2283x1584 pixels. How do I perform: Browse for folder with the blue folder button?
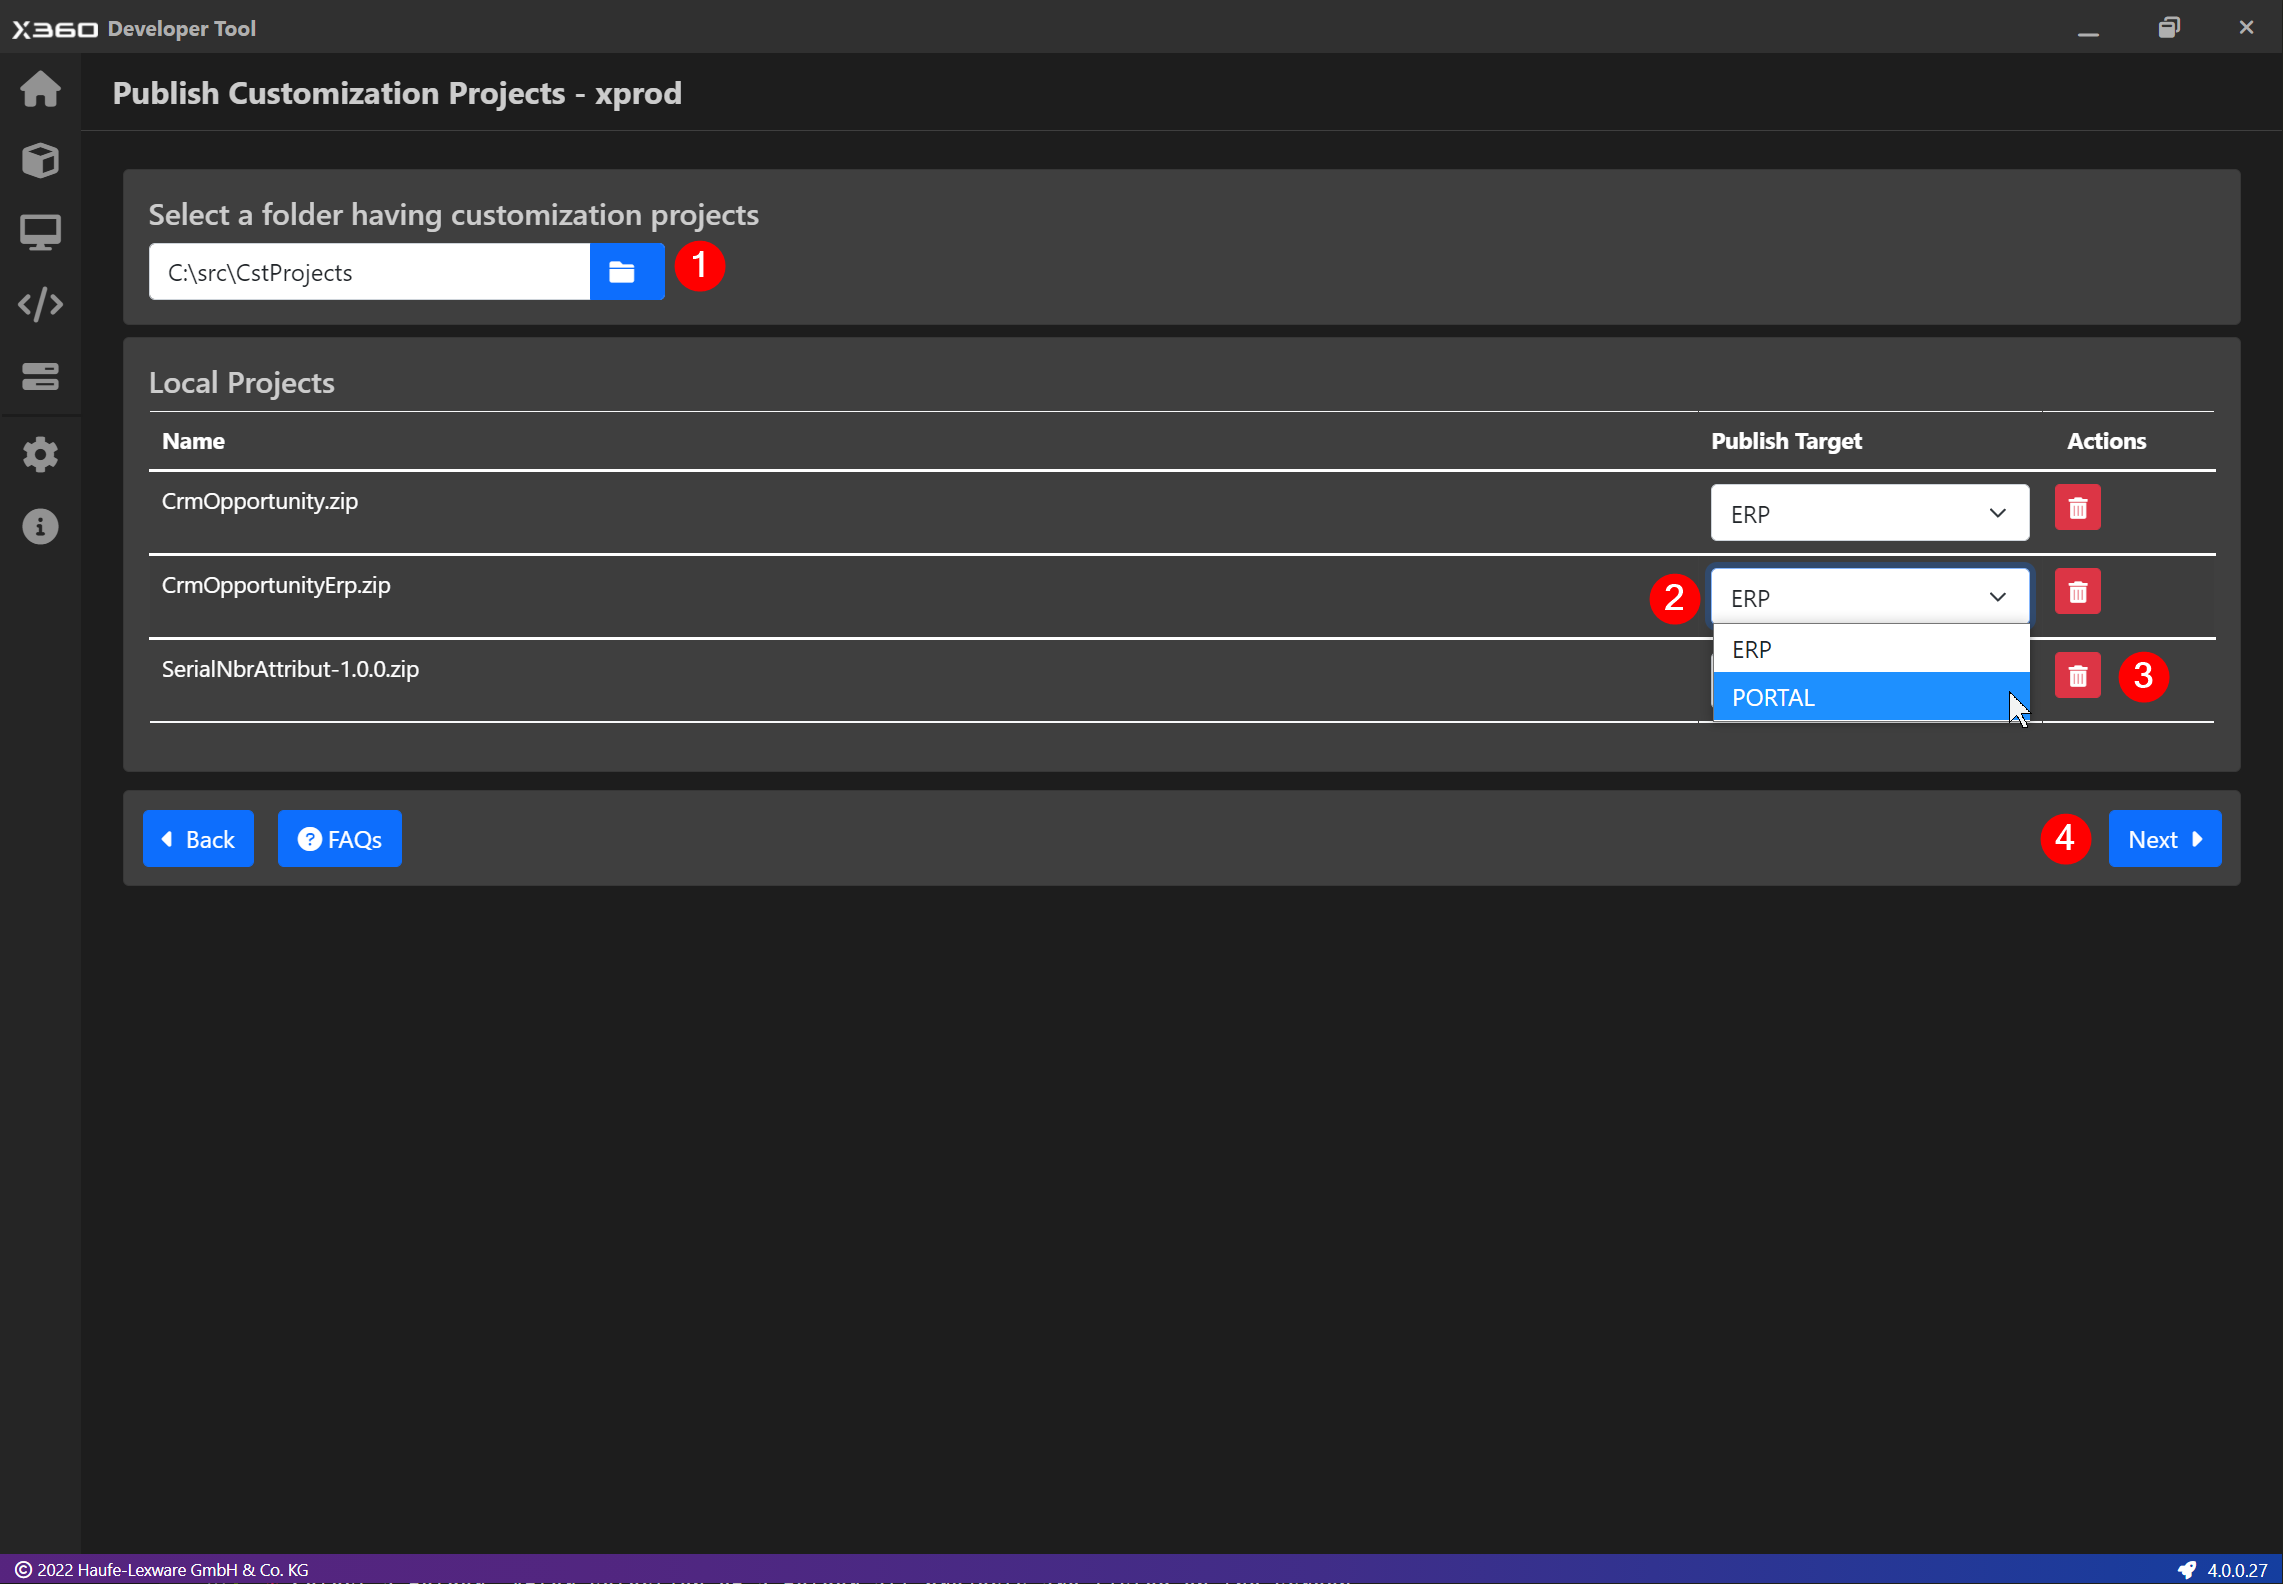tap(626, 272)
